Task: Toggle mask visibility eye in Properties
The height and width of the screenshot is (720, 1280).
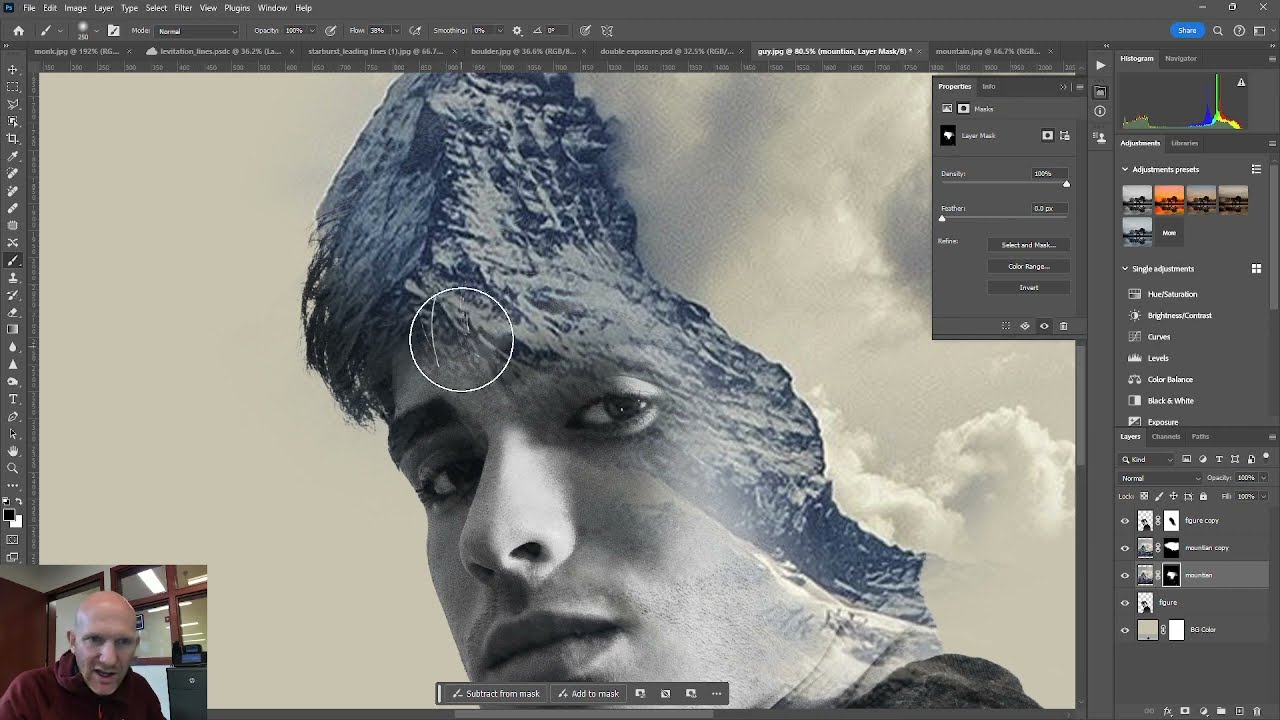Action: click(x=1044, y=326)
